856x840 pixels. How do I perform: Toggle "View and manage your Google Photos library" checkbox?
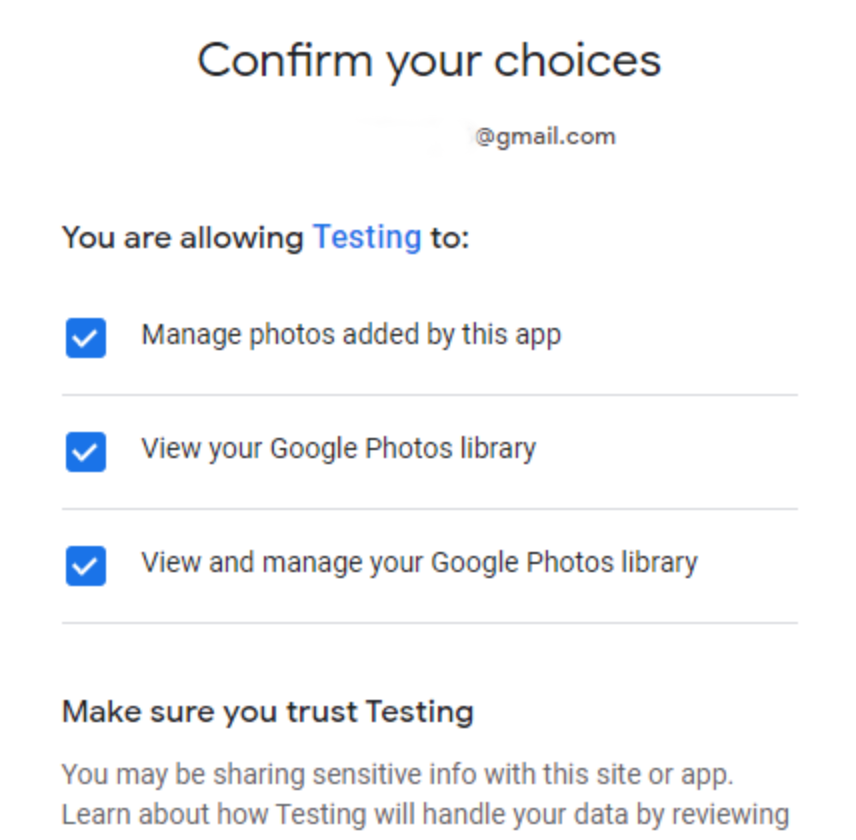[86, 566]
